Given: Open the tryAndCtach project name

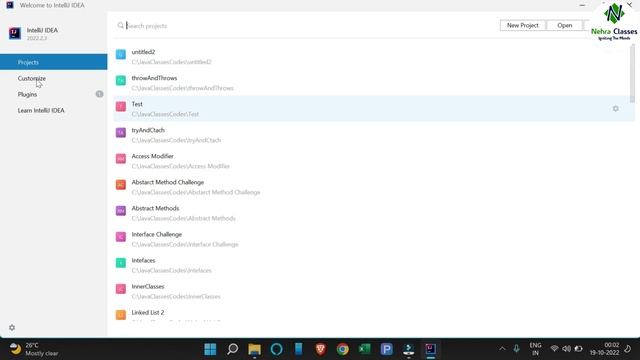Looking at the screenshot, I should (148, 130).
